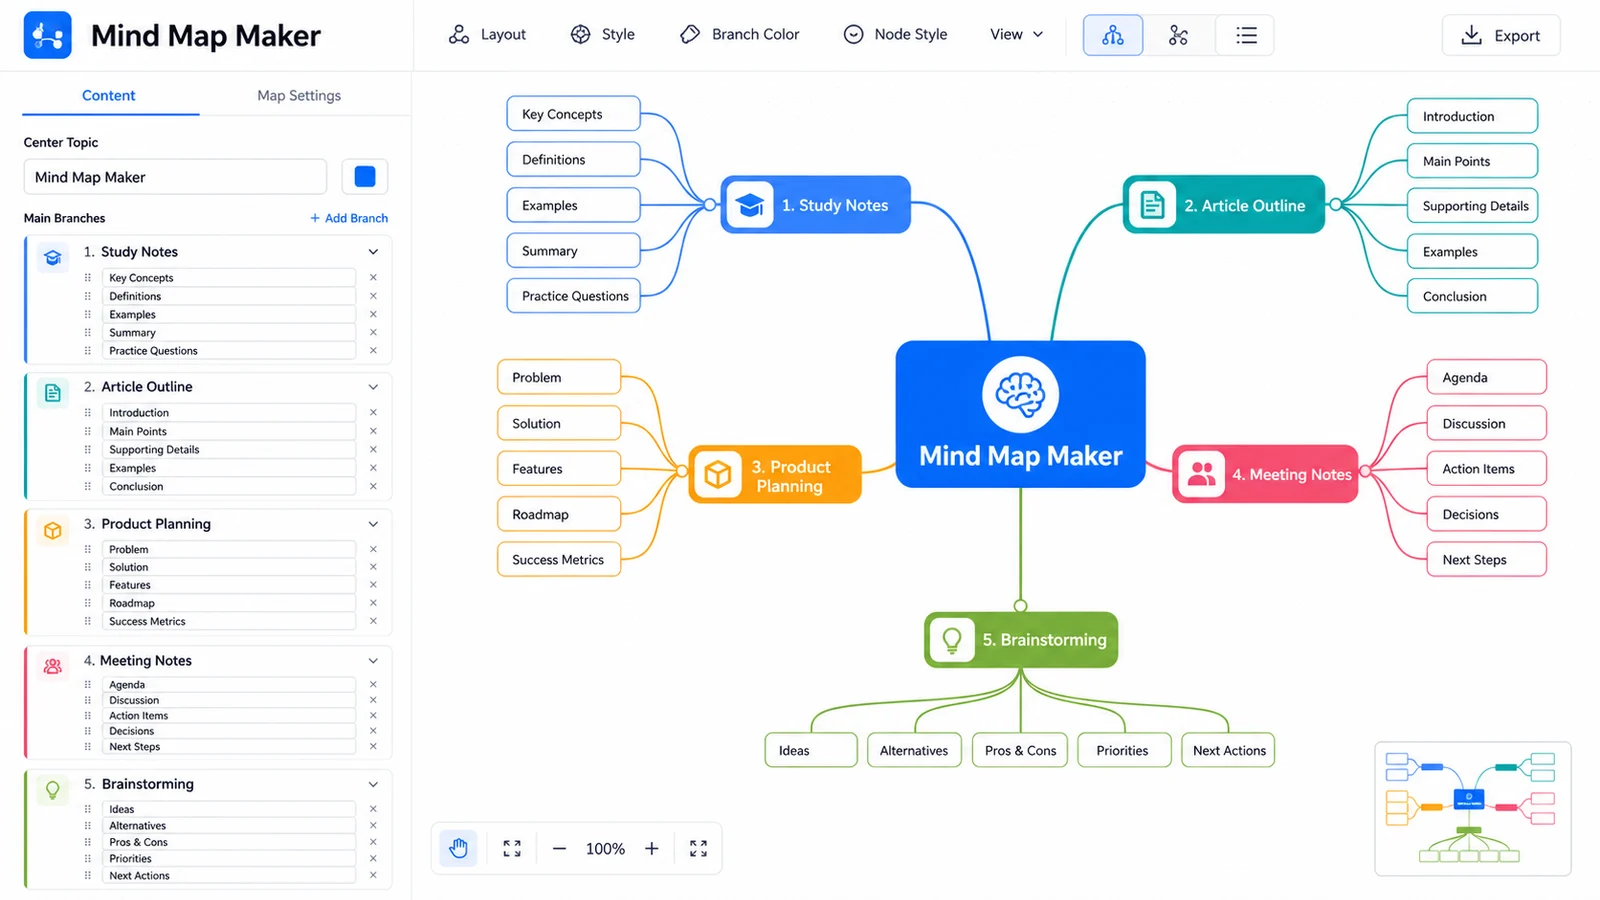Select the central Mind Map Maker node

1020,414
